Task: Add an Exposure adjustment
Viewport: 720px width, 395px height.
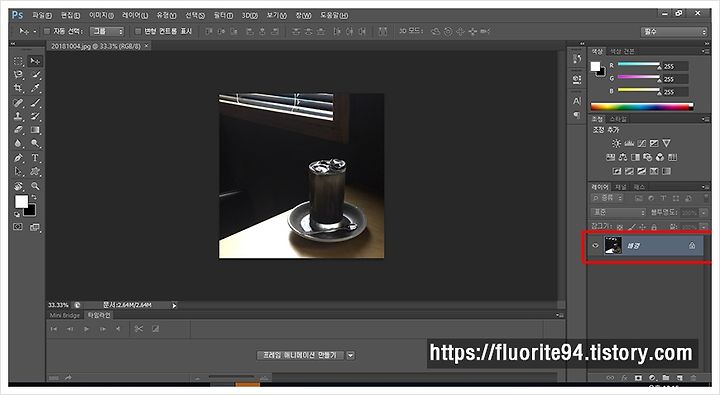Action: point(654,143)
